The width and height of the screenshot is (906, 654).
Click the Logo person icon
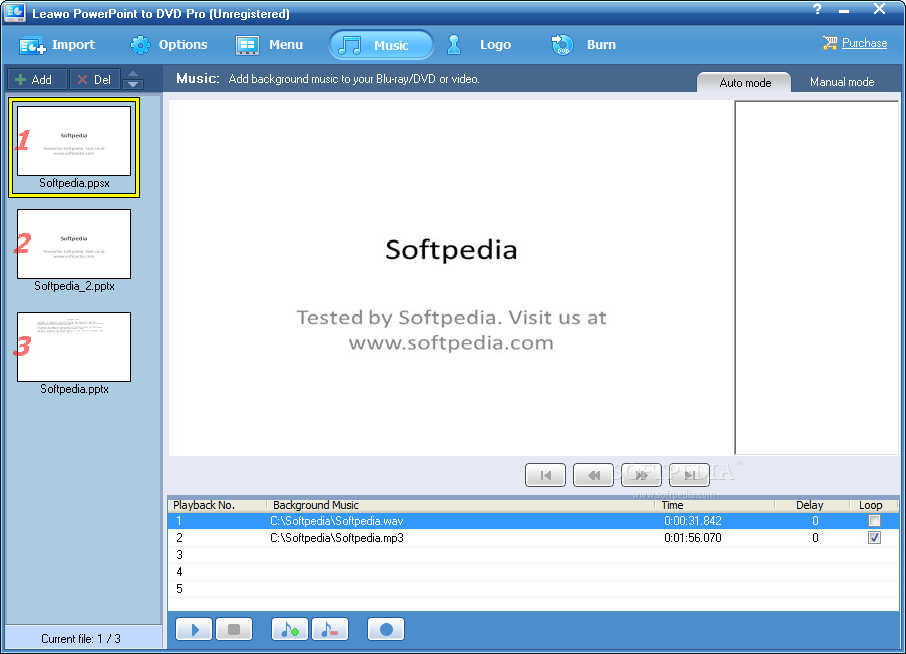(454, 44)
